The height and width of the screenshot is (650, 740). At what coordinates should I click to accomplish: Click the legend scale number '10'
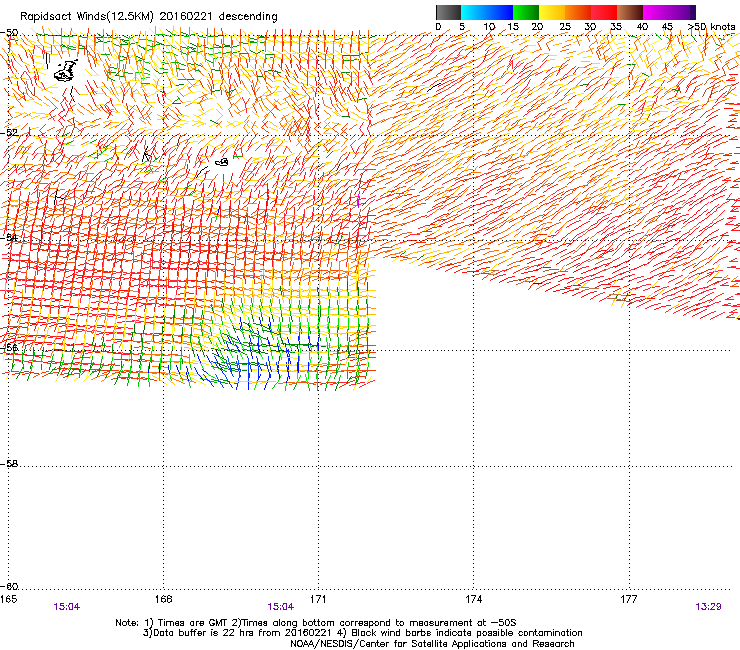click(x=489, y=27)
